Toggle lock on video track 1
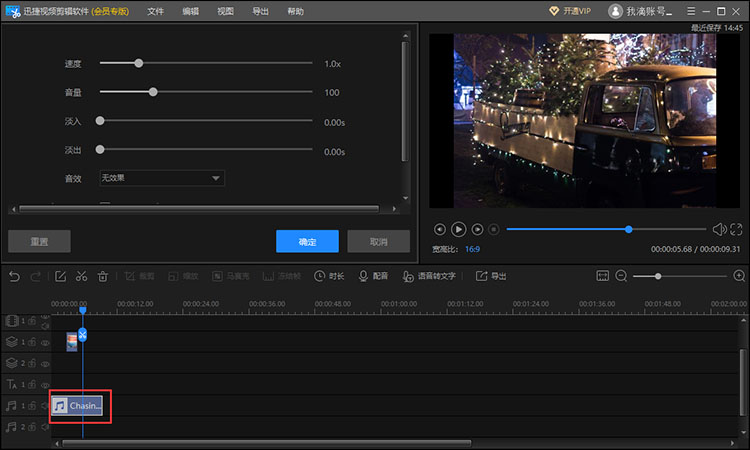750x450 pixels. (33, 321)
